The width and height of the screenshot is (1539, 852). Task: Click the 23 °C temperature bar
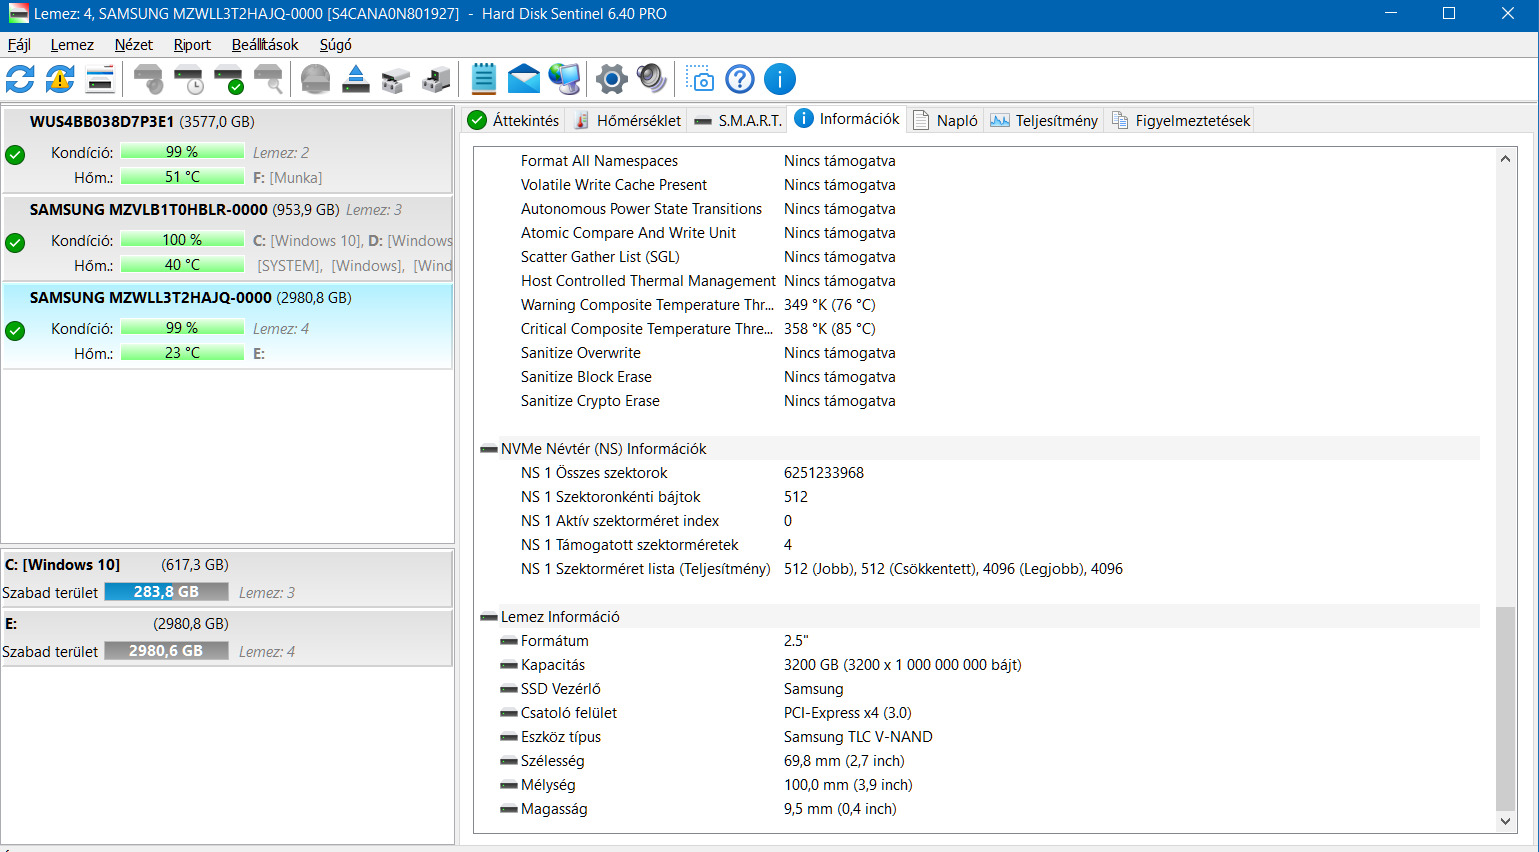click(x=182, y=353)
